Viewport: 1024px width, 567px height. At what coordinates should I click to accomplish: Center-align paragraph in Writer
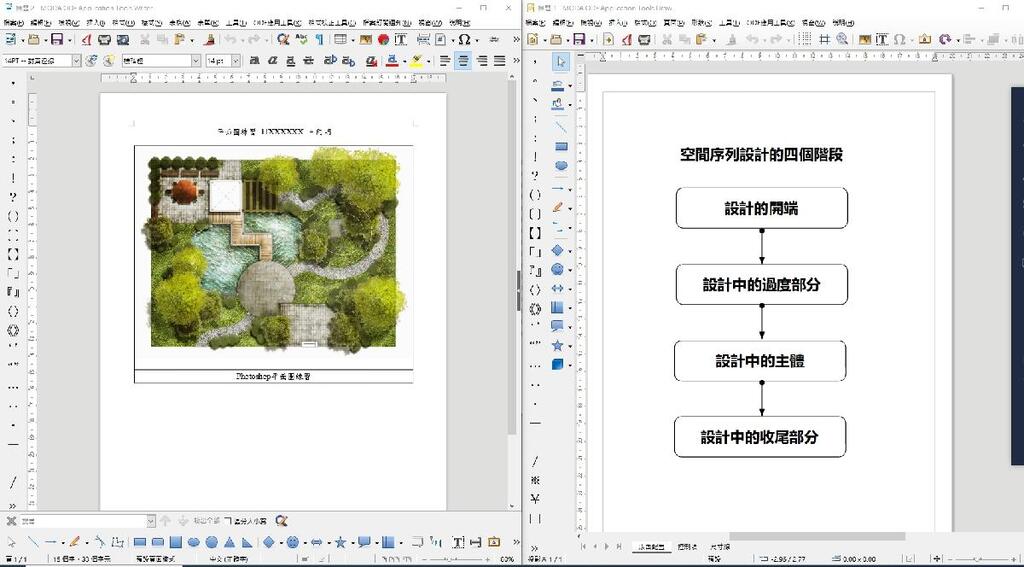(x=463, y=61)
